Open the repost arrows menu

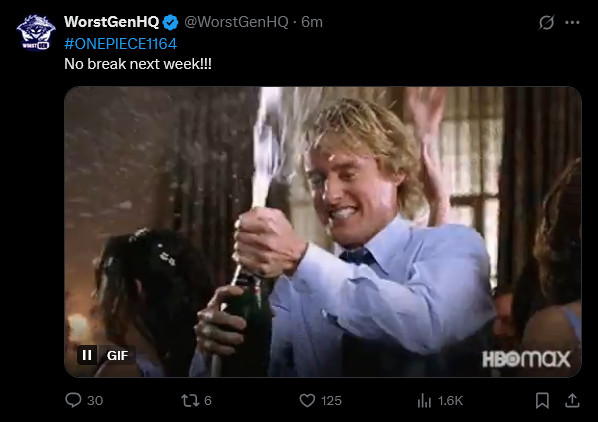tap(190, 401)
